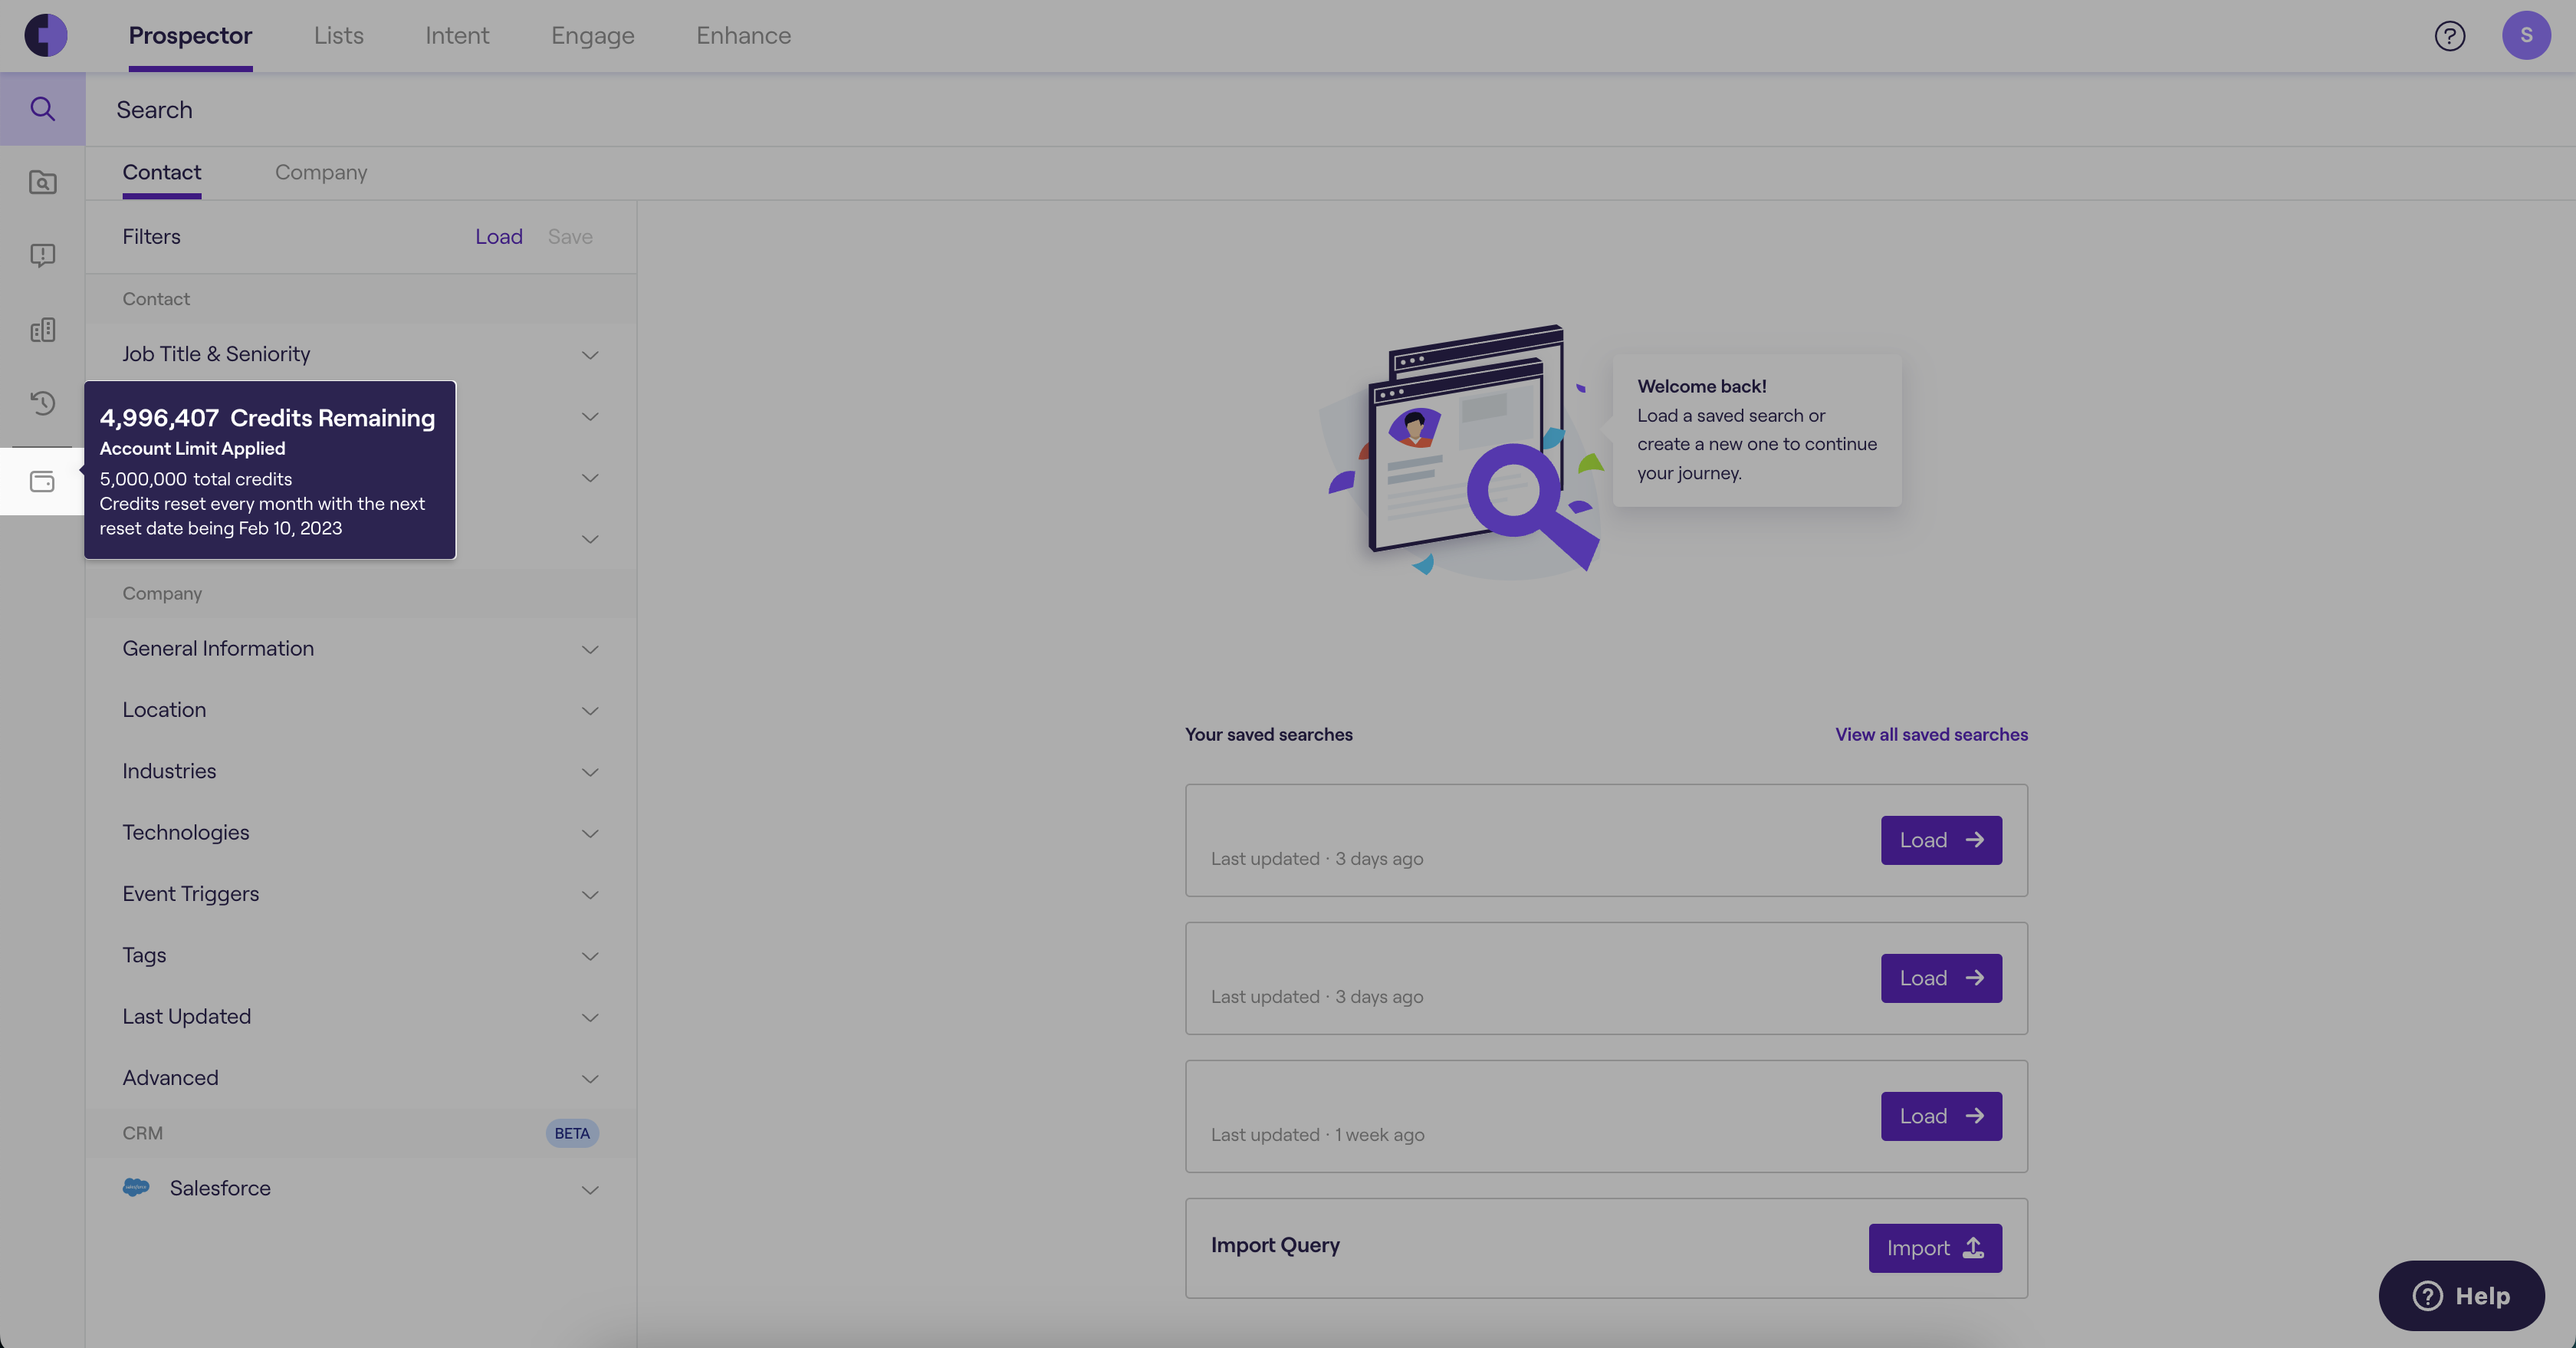The width and height of the screenshot is (2576, 1348).
Task: Expand the Industries filter
Action: [360, 771]
